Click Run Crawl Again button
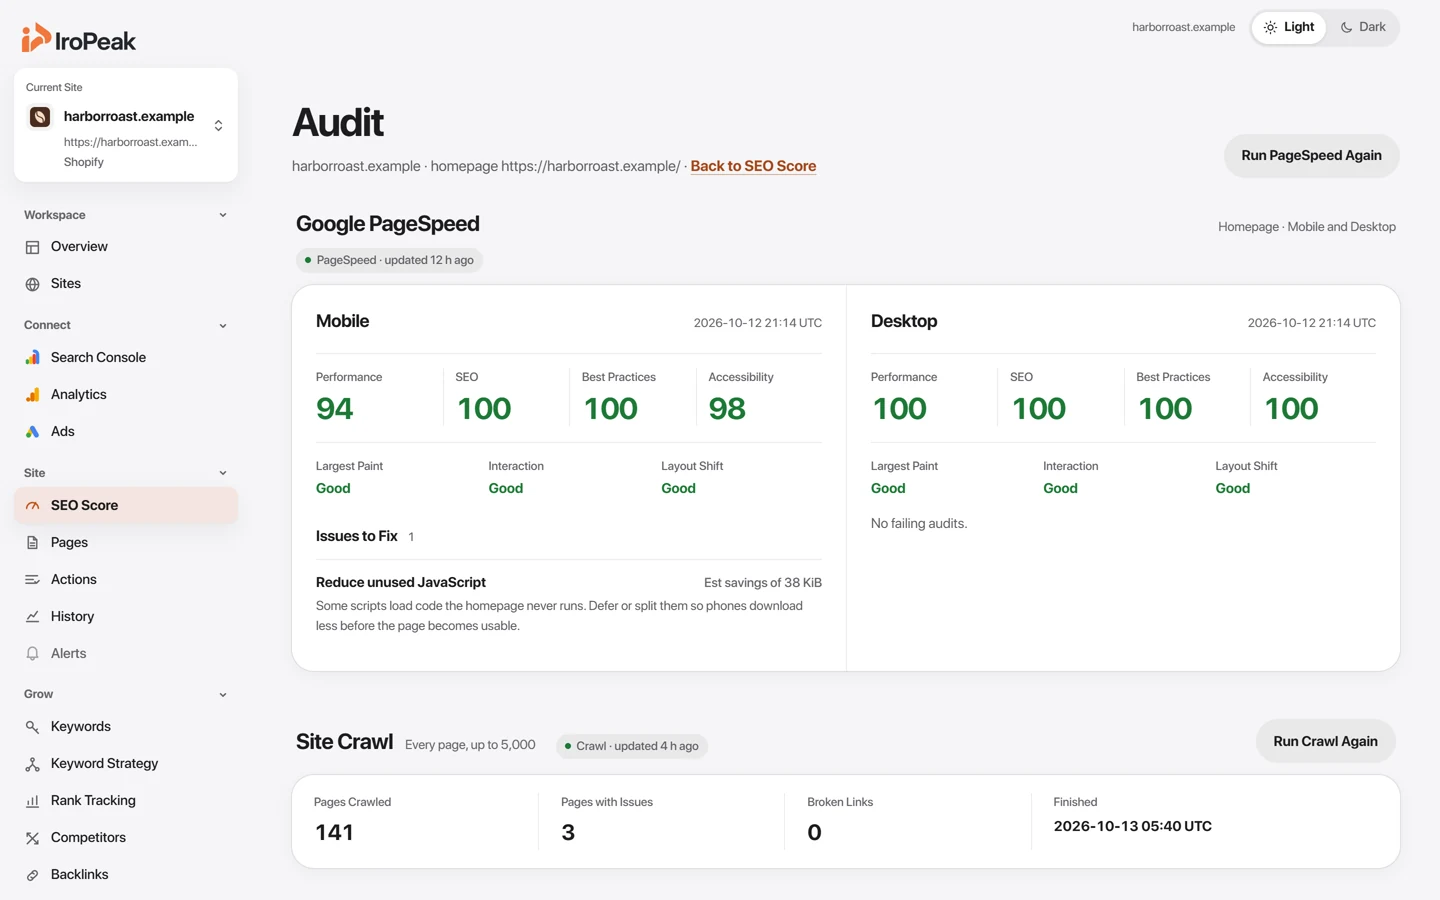Screen dimensions: 1440x900 coord(1325,742)
